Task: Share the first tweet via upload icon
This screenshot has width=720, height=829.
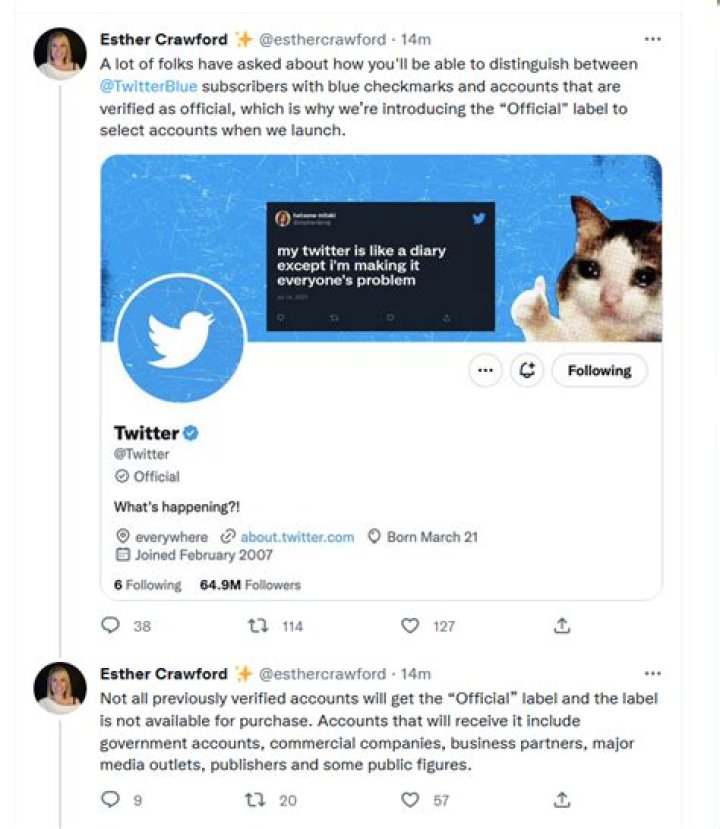Action: click(x=562, y=625)
